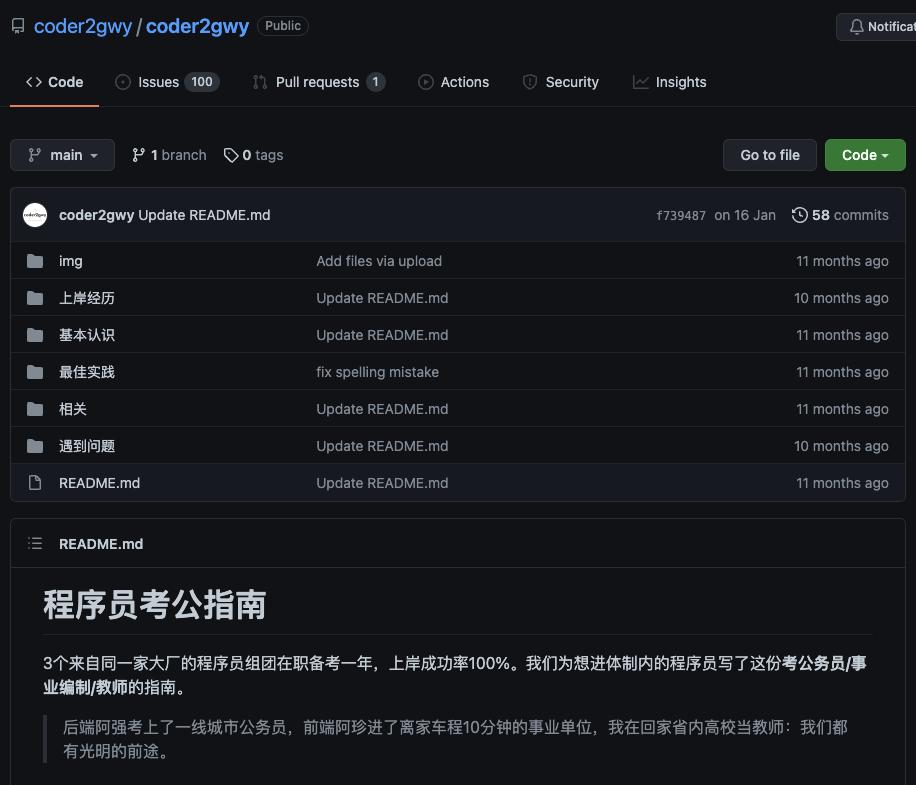This screenshot has height=785, width=916.
Task: Click the Issues count badge 100
Action: (x=202, y=82)
